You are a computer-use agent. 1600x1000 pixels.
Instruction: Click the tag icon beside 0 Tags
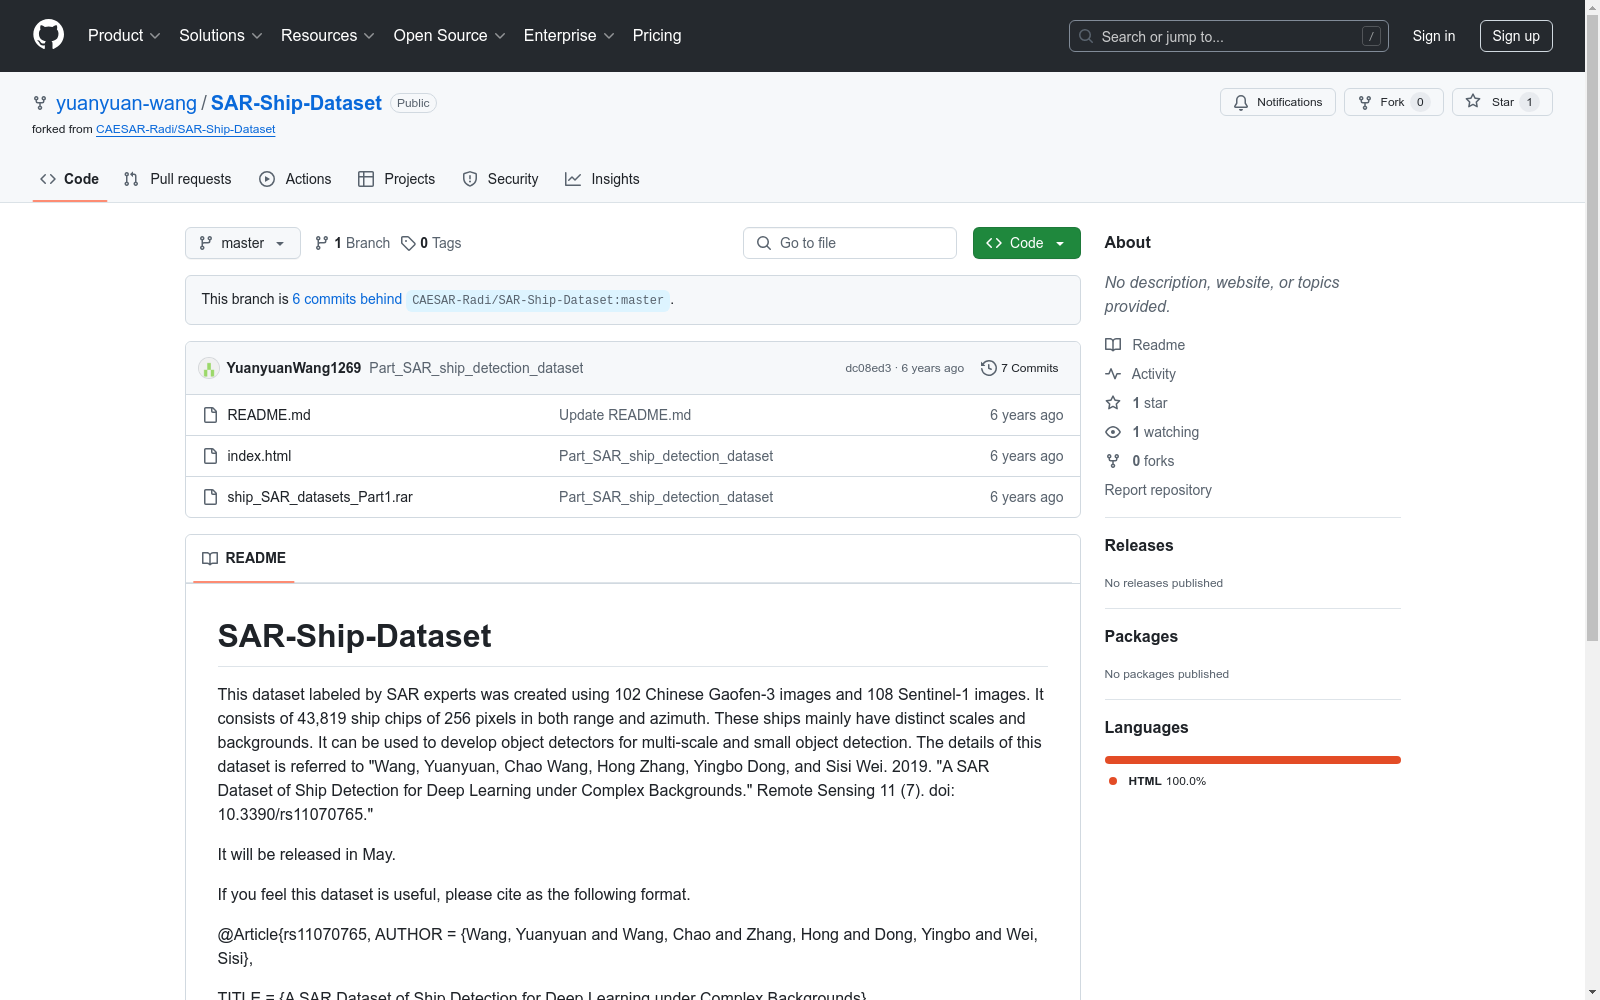click(408, 243)
